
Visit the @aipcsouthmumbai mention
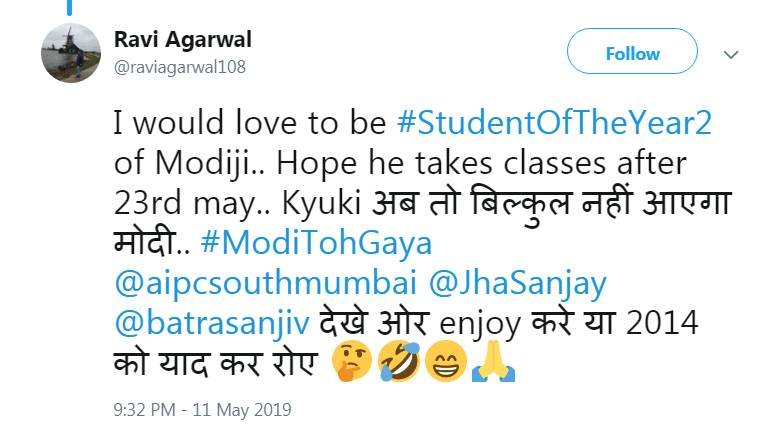click(265, 285)
